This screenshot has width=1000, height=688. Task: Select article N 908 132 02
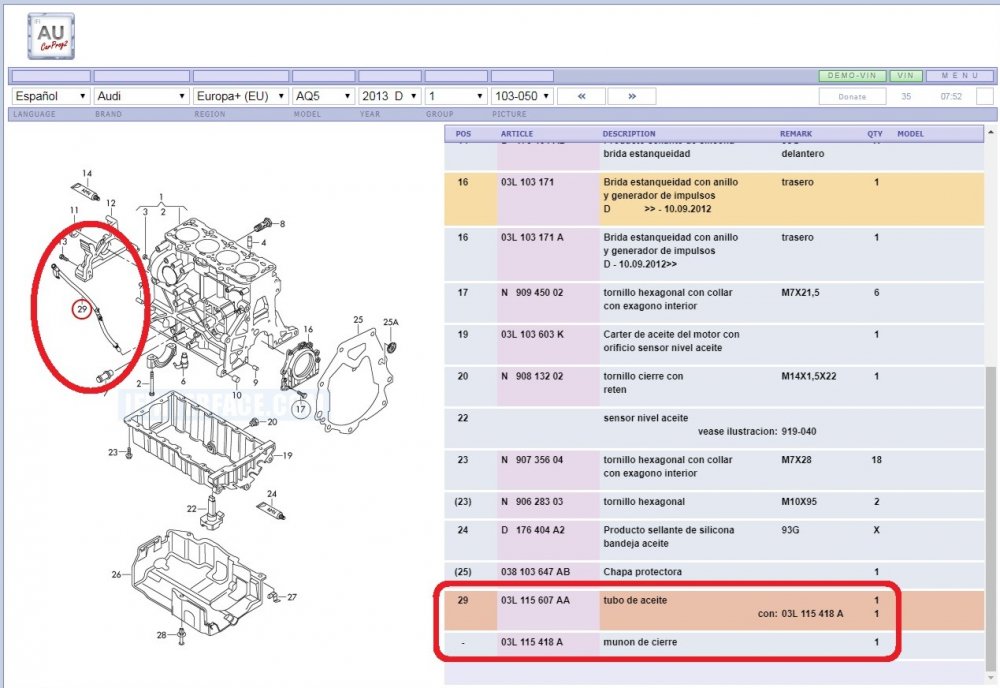[532, 376]
